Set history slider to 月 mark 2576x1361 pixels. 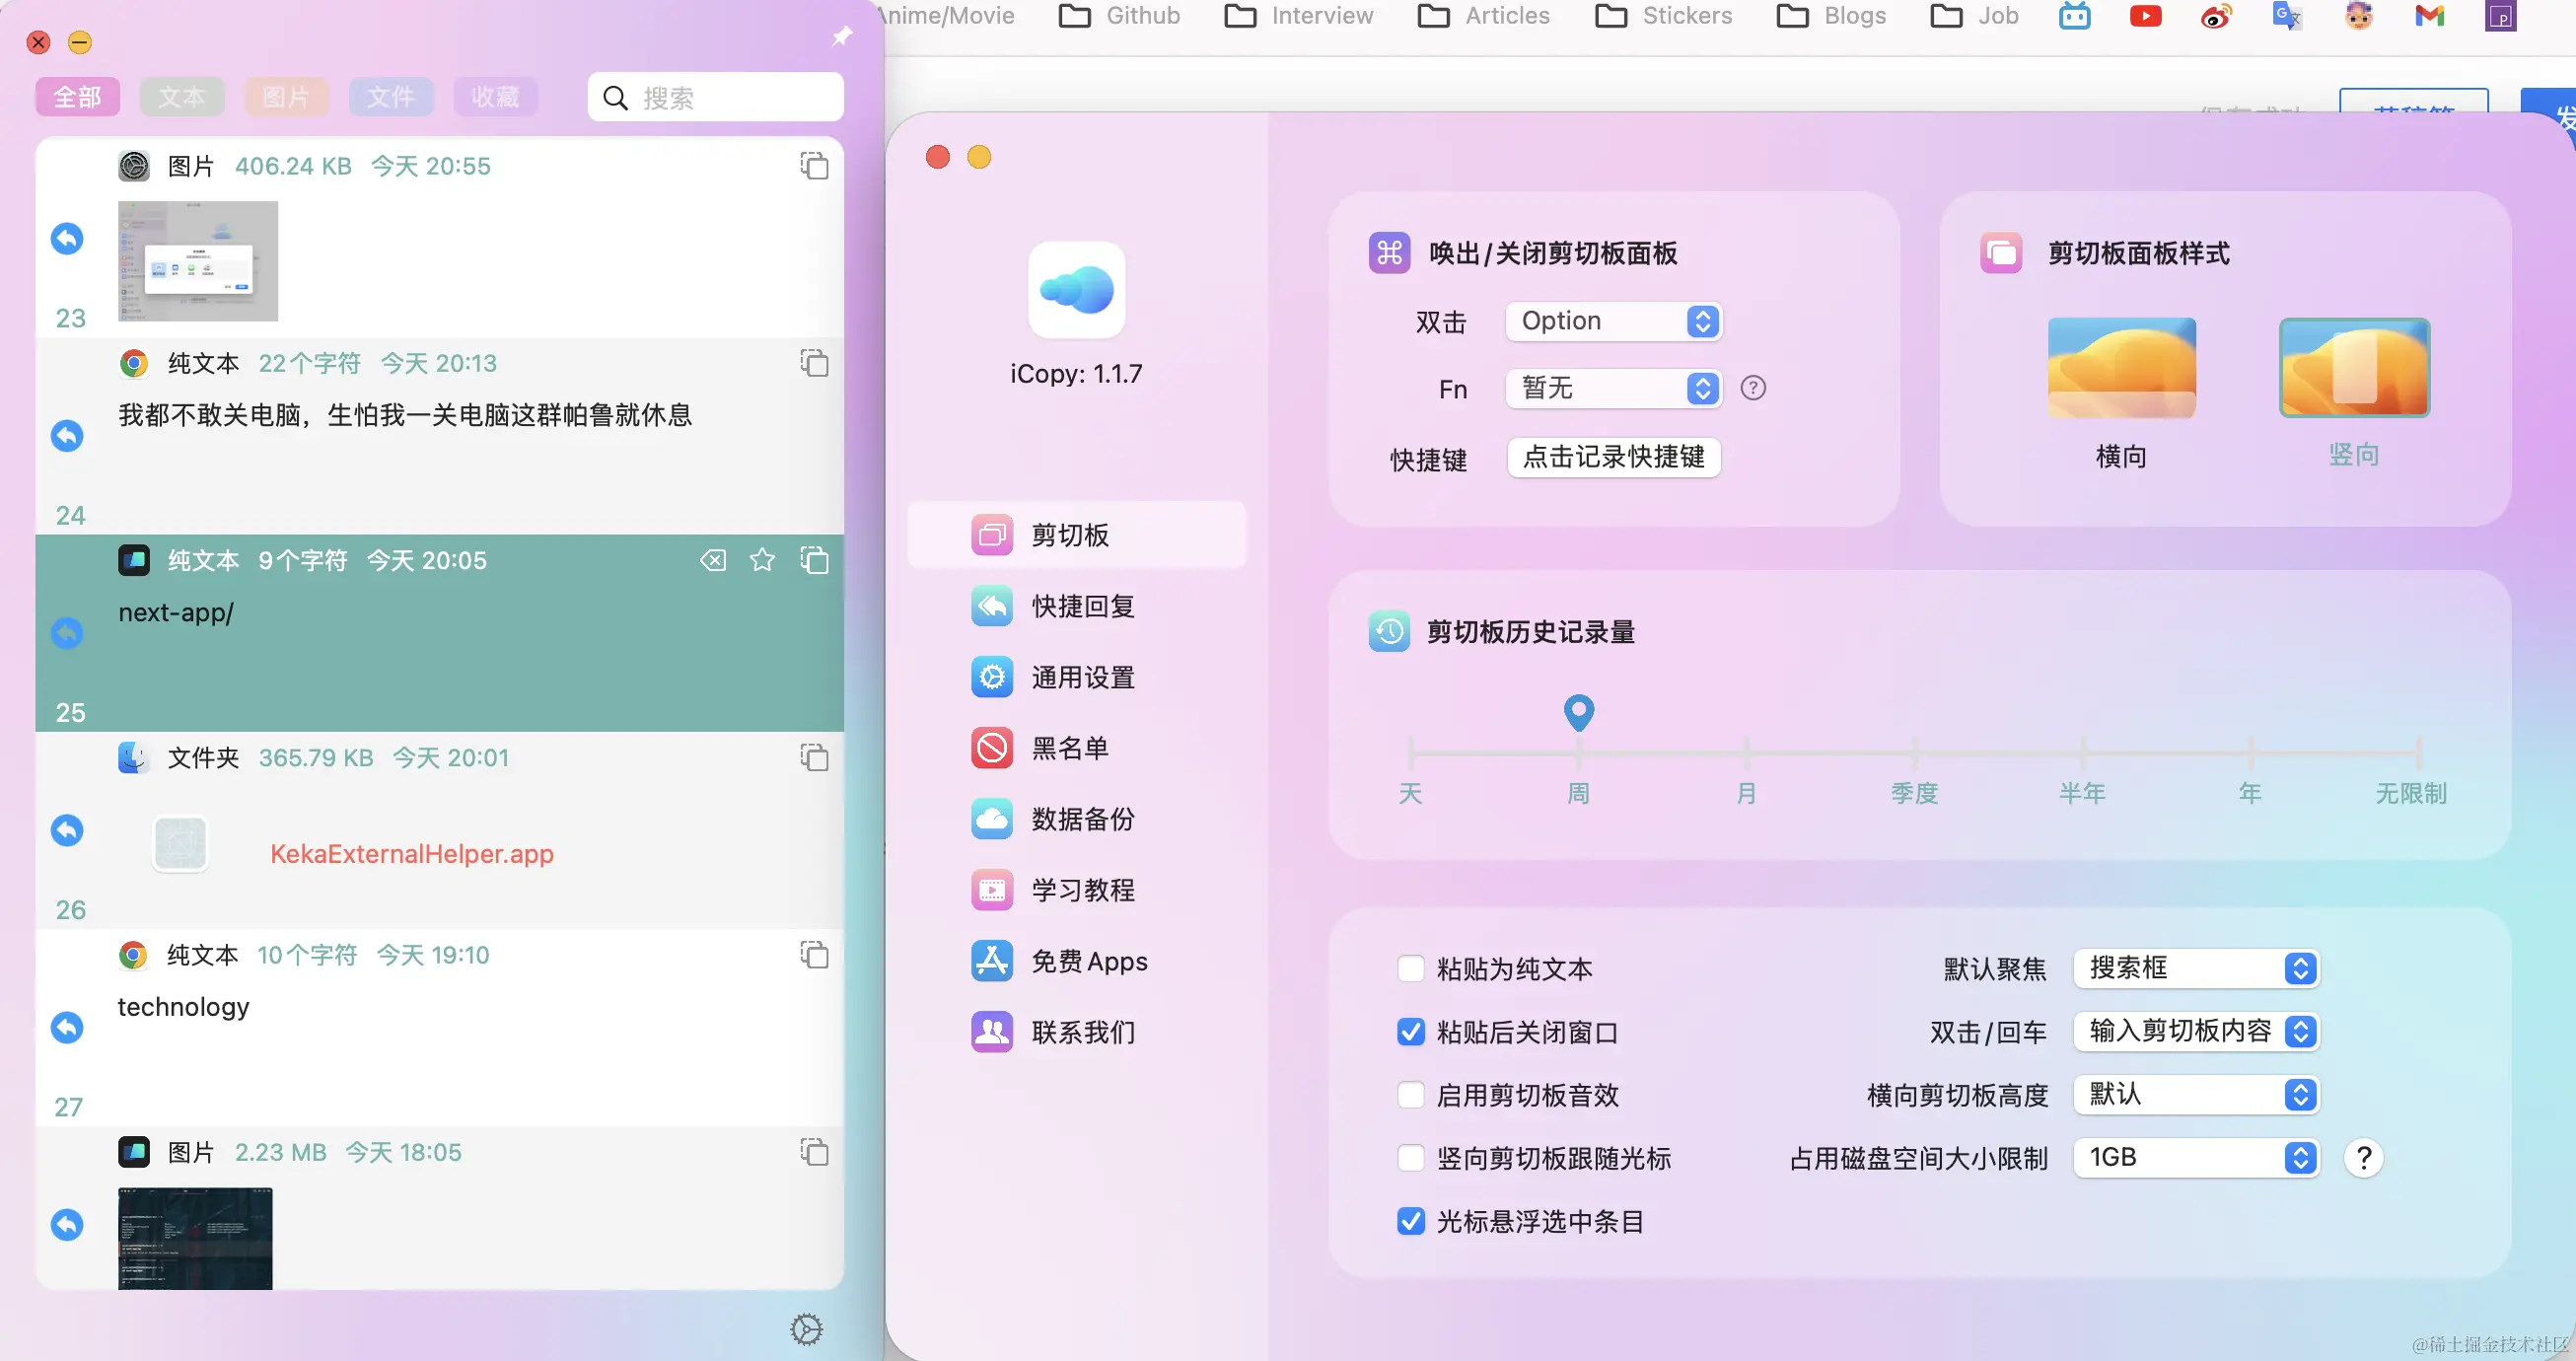pos(1746,752)
